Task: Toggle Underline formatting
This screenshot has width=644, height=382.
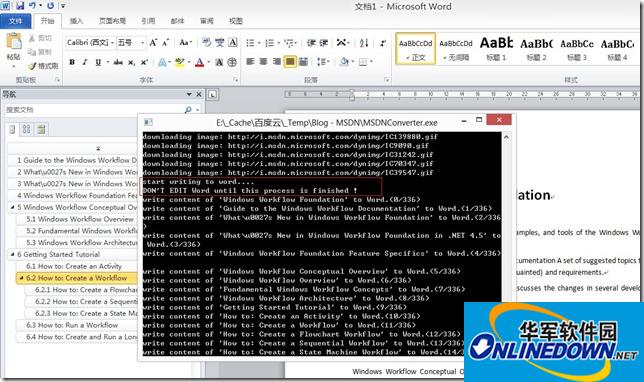Action: click(x=98, y=62)
